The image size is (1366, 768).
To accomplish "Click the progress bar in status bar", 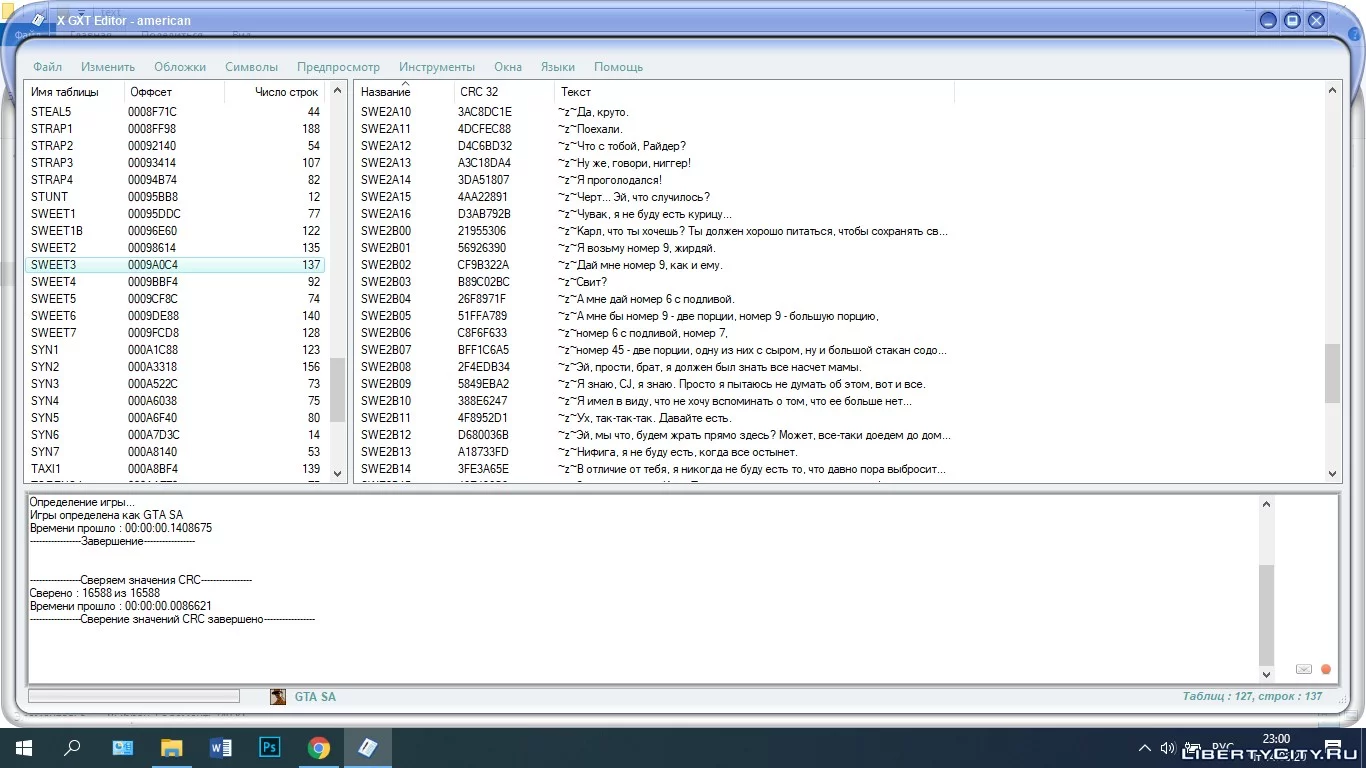I will click(x=134, y=696).
